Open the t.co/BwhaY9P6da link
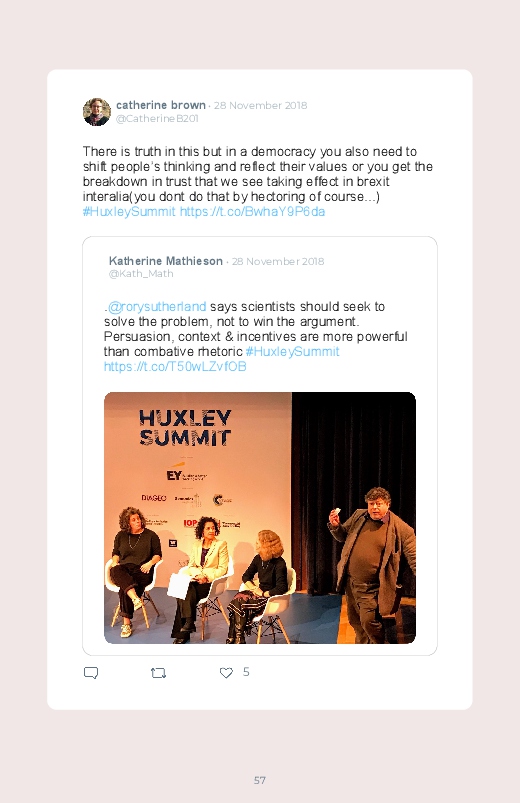 point(252,212)
